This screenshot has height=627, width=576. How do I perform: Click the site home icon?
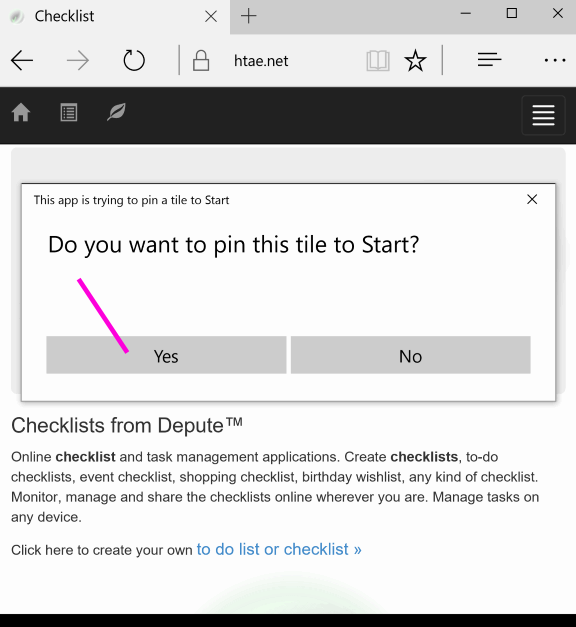coord(21,112)
